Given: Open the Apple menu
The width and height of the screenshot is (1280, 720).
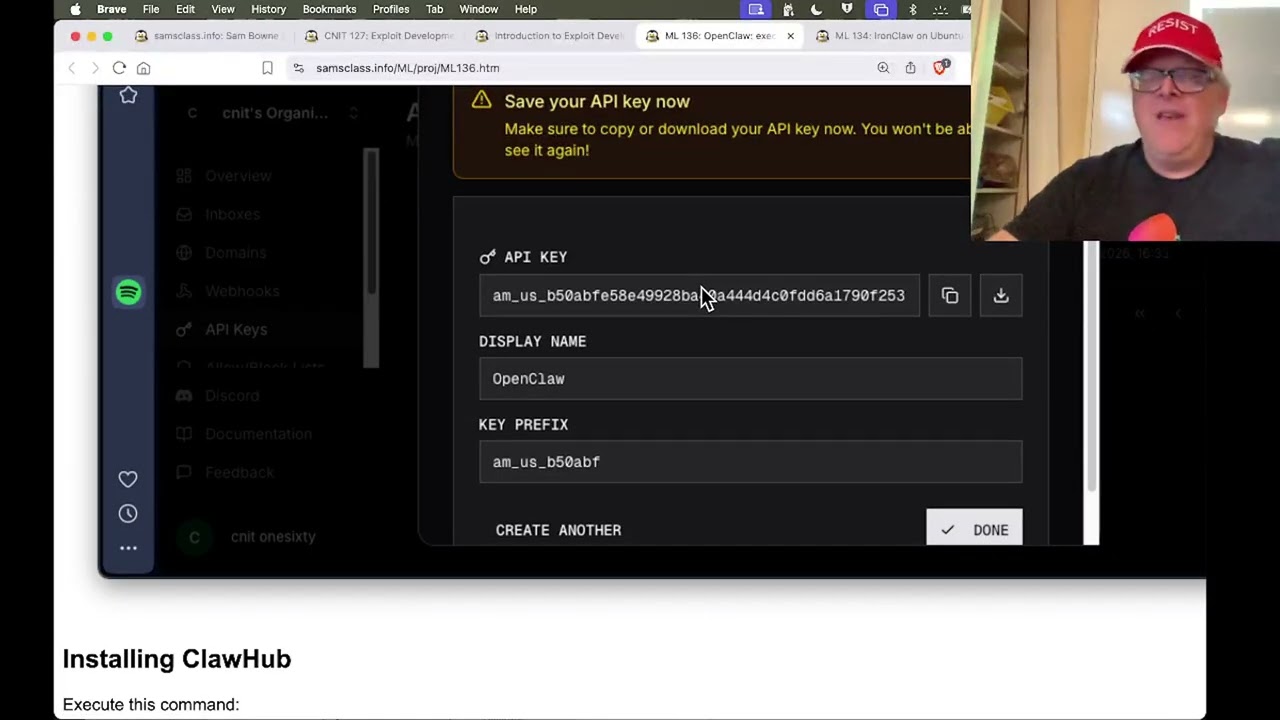Looking at the screenshot, I should 75,9.
